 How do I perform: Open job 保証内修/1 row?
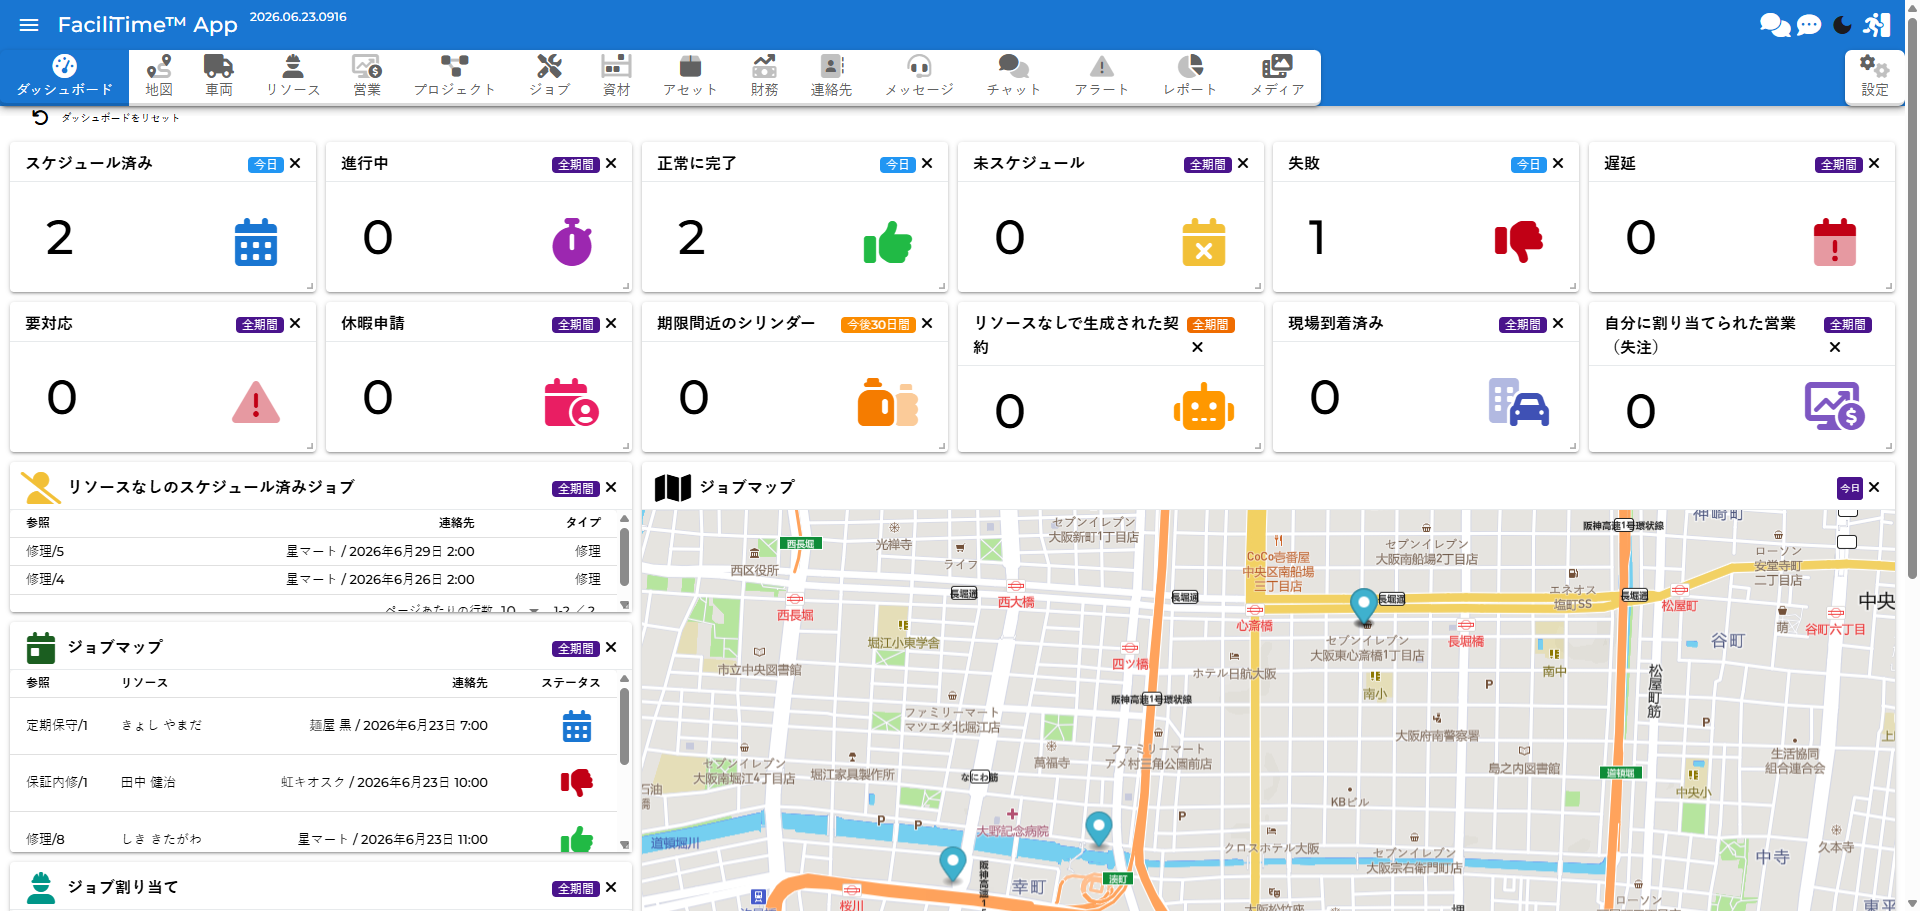(313, 782)
